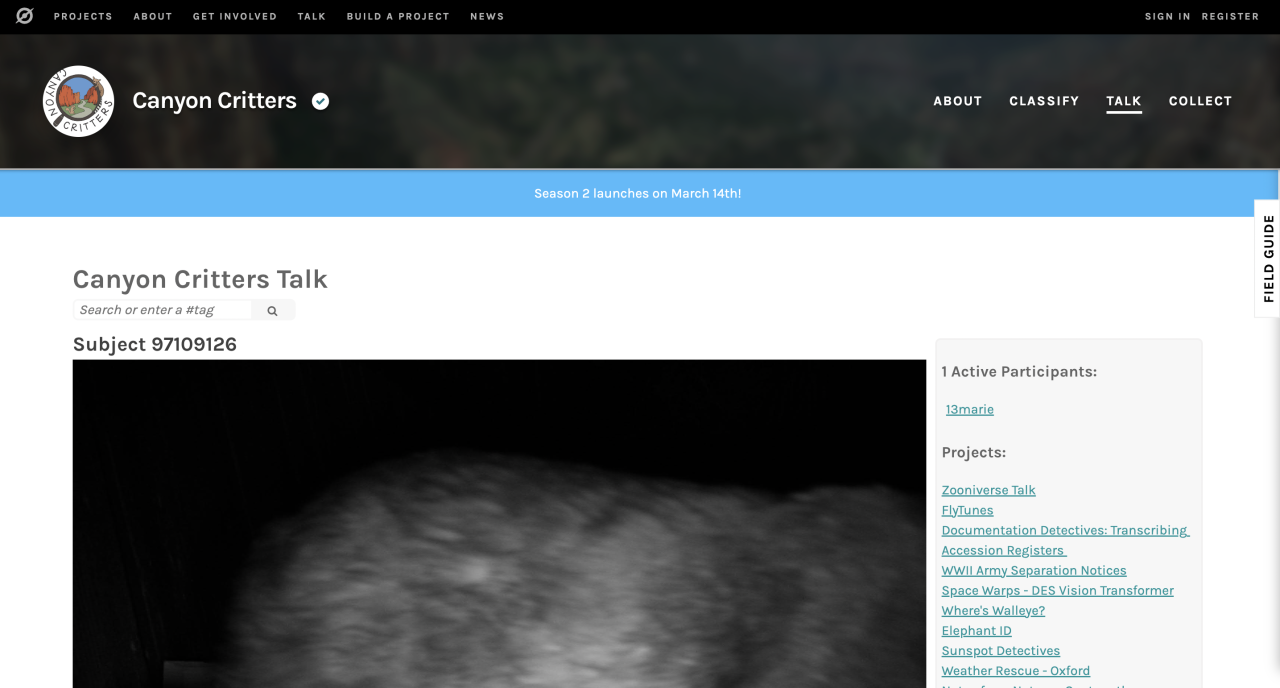Open participant 13marie's profile

pyautogui.click(x=970, y=410)
